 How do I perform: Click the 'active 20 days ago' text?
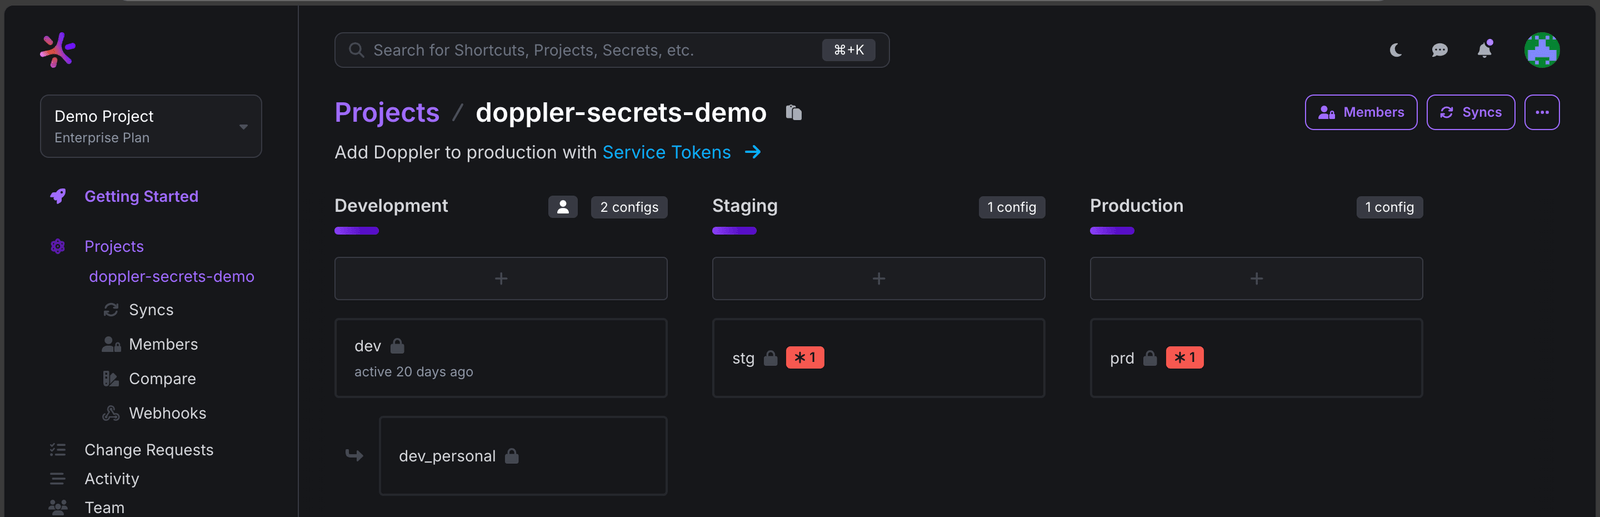click(414, 372)
